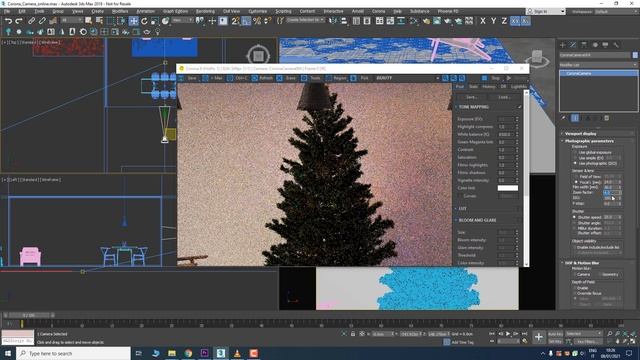
Task: Click the Refresh button in VFB
Action: click(x=262, y=78)
